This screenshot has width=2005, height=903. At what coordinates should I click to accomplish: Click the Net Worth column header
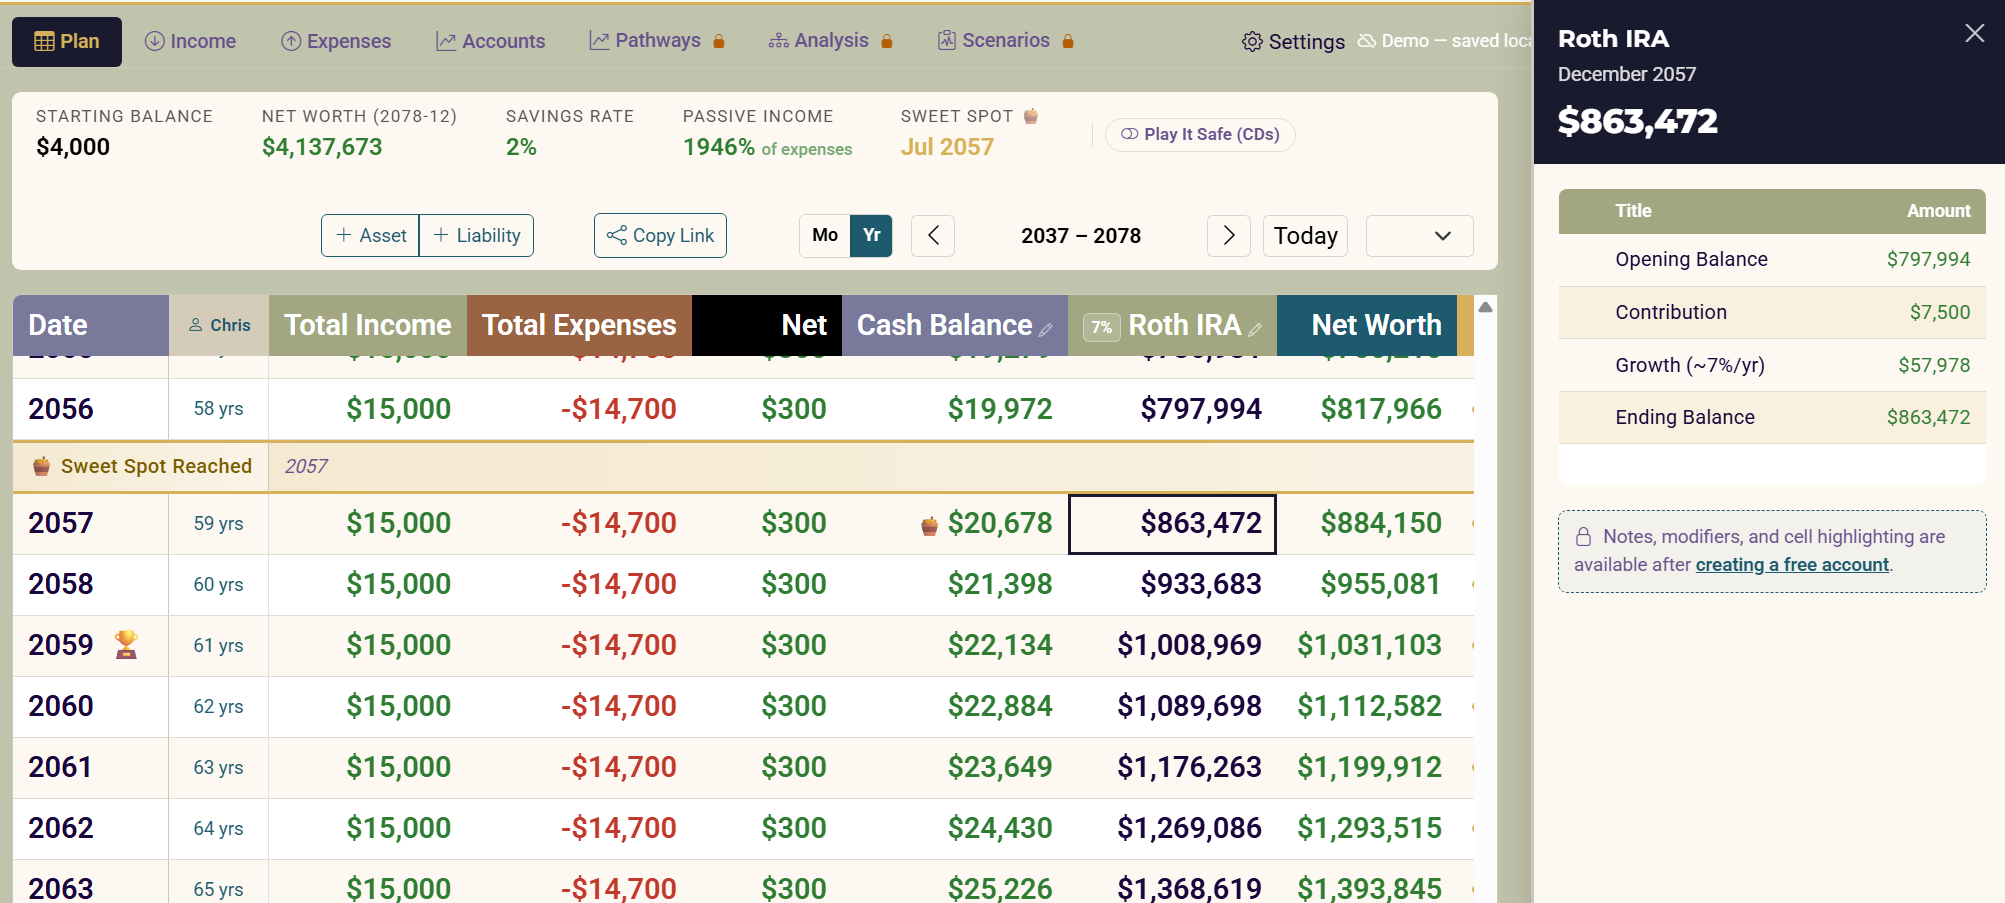(1366, 325)
